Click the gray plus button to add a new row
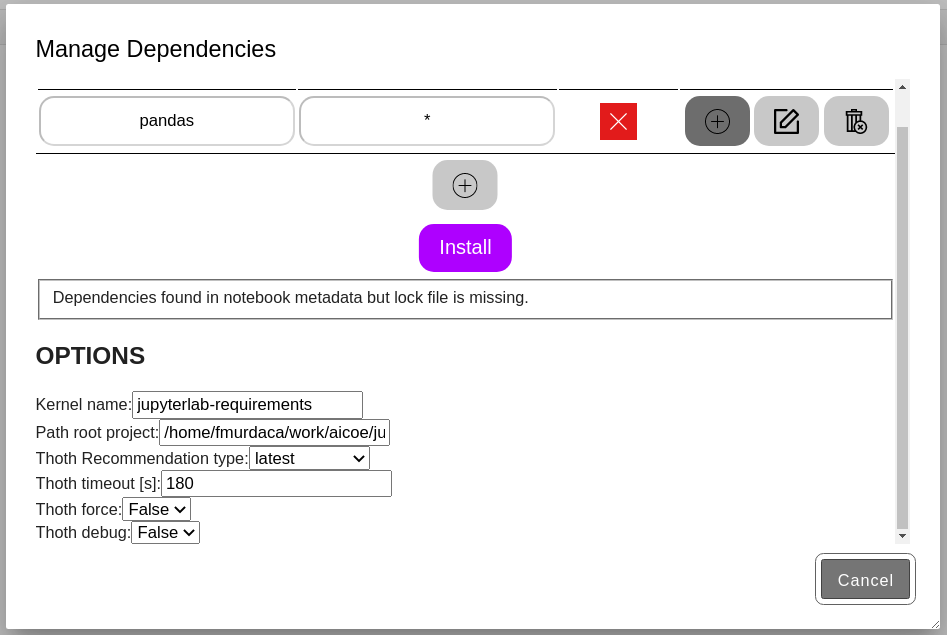The width and height of the screenshot is (947, 635). (464, 185)
